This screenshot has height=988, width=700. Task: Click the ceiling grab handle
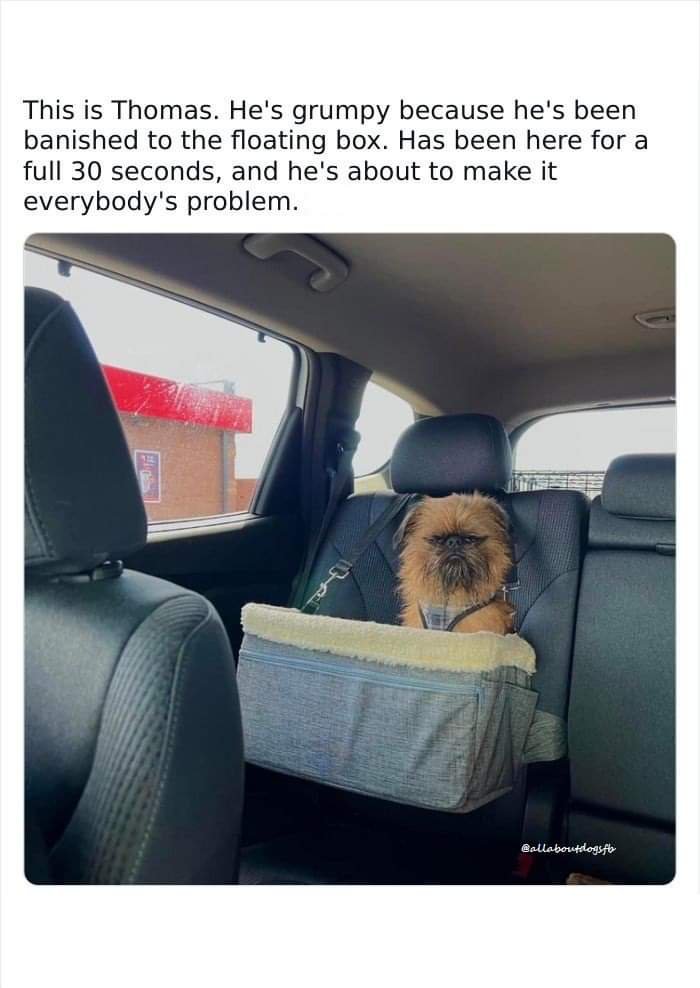coord(295,260)
